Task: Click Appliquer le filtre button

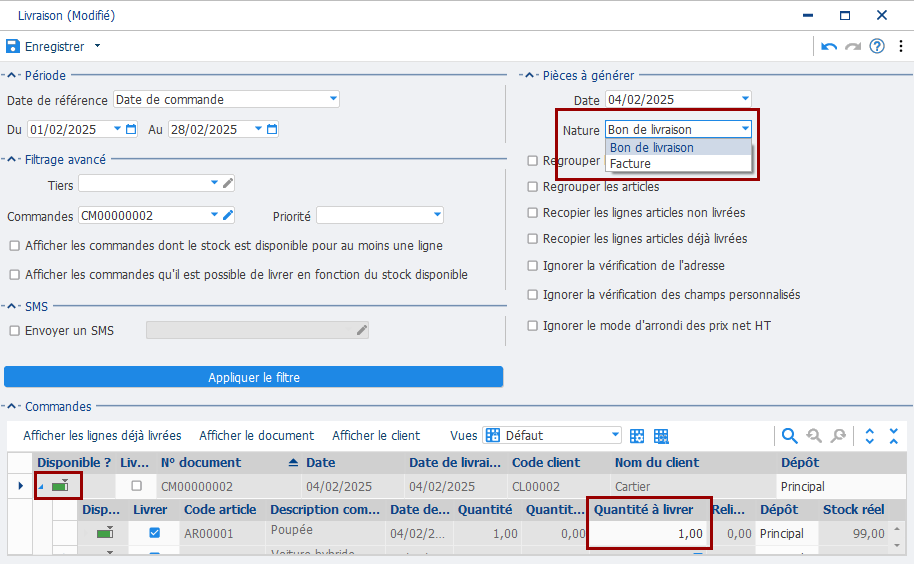Action: (253, 377)
